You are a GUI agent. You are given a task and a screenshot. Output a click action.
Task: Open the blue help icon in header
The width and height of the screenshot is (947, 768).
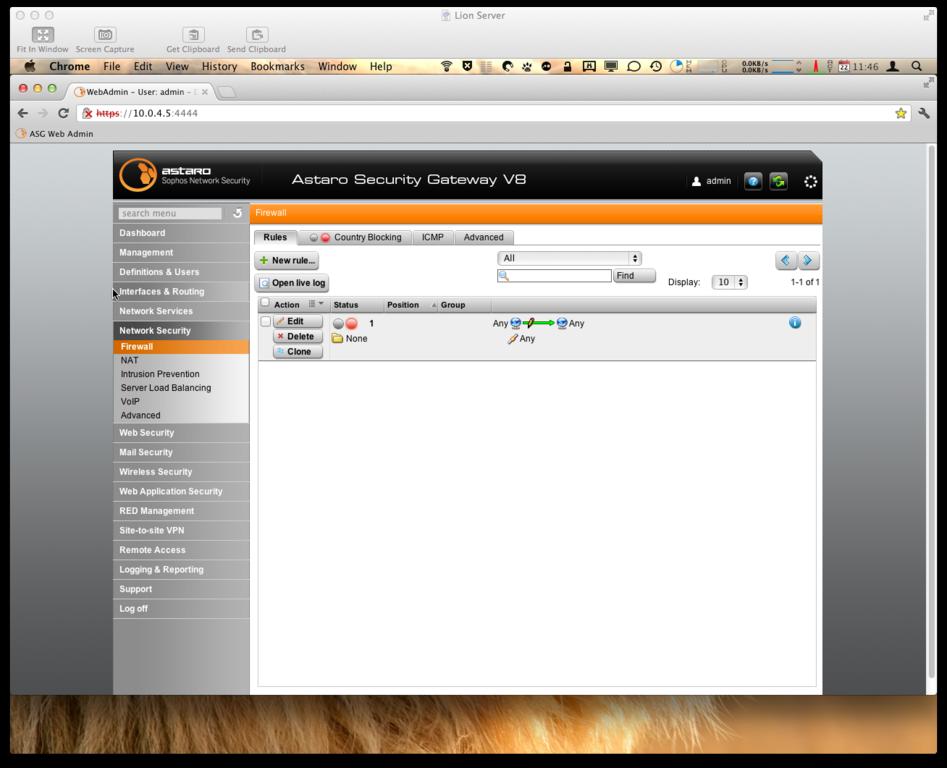[753, 181]
